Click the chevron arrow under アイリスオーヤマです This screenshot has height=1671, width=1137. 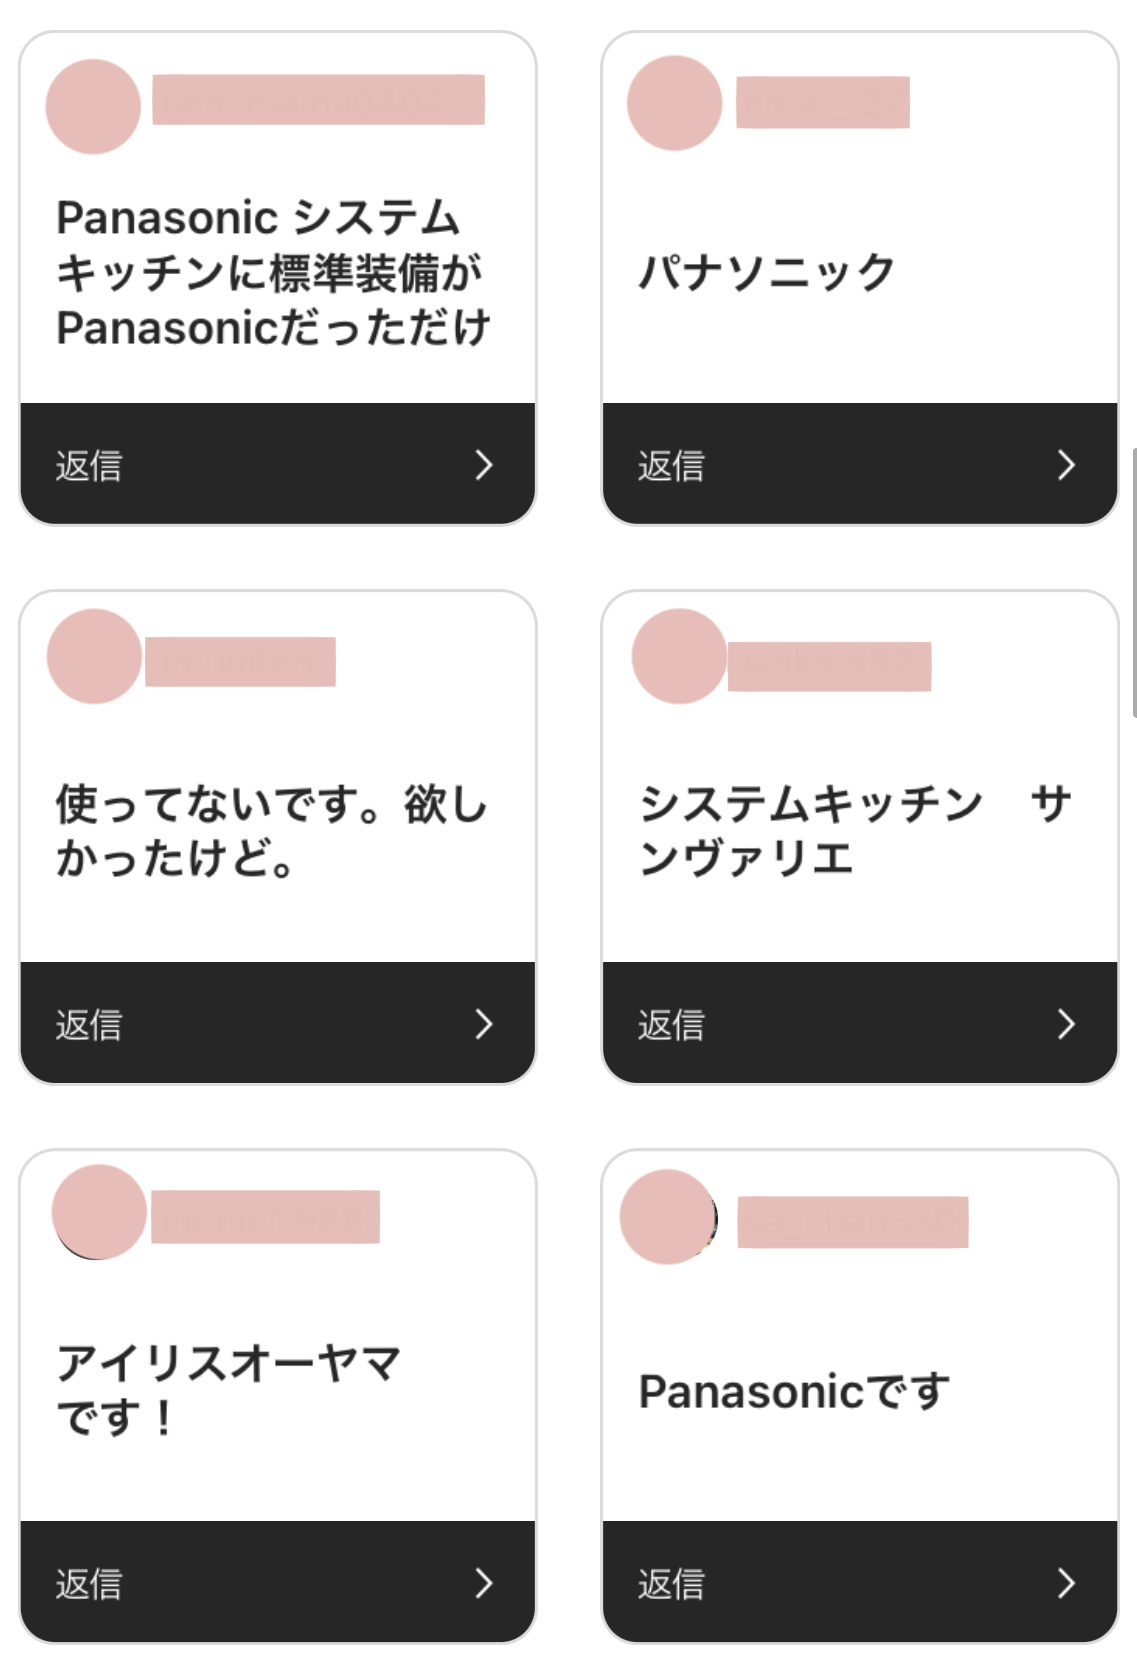484,1583
